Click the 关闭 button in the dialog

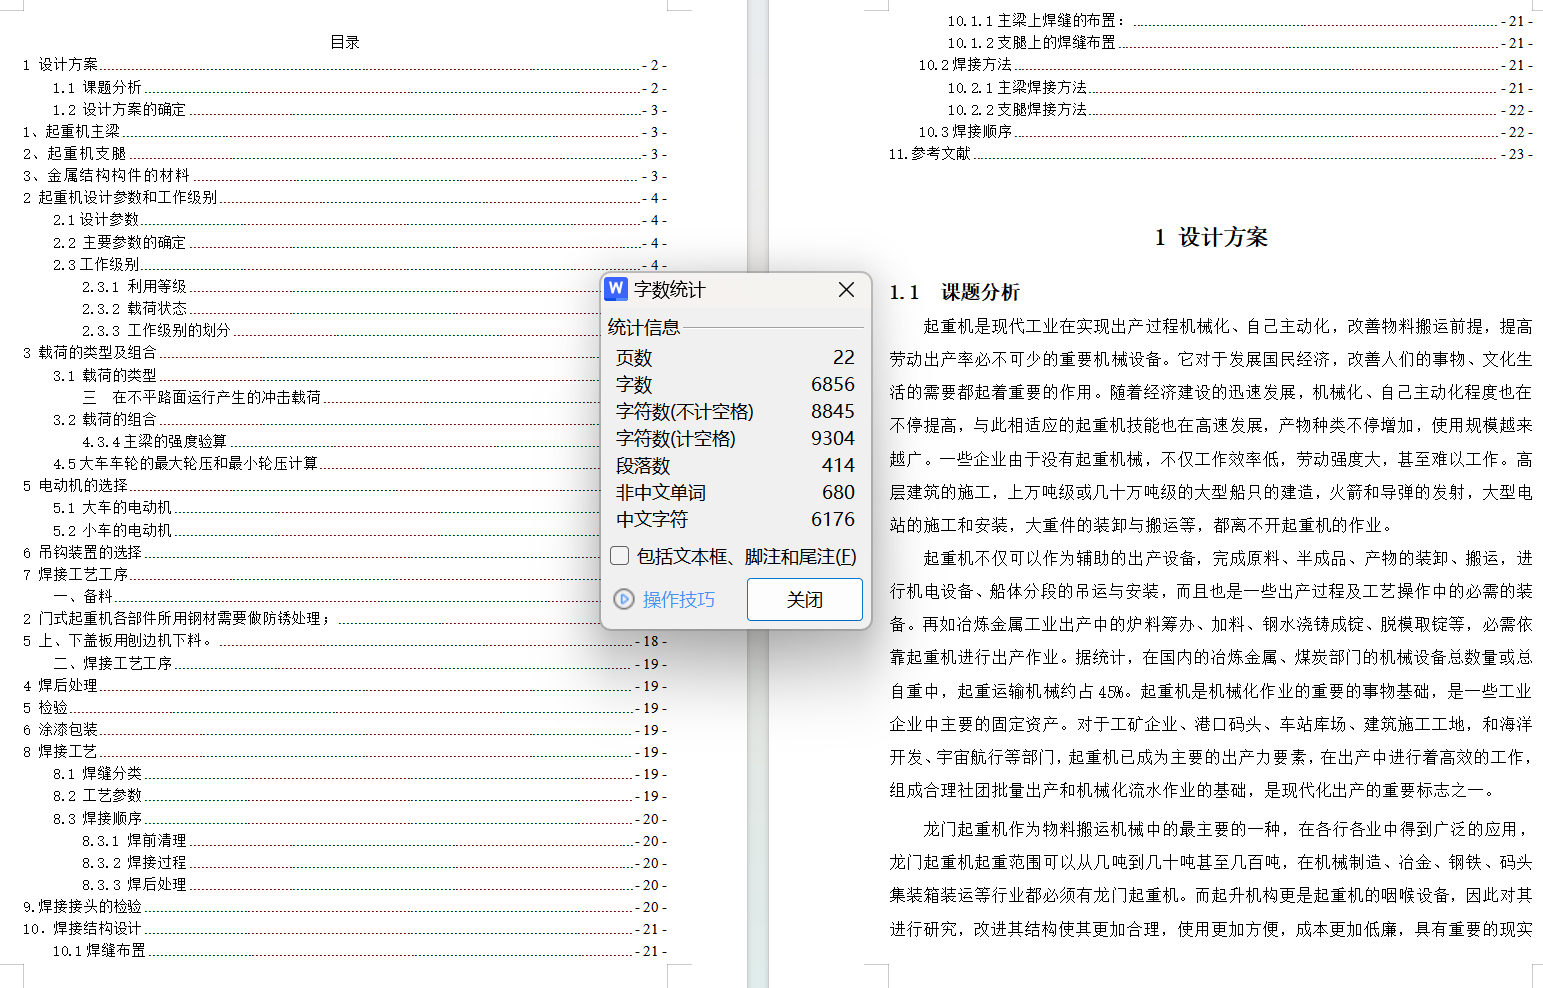804,599
